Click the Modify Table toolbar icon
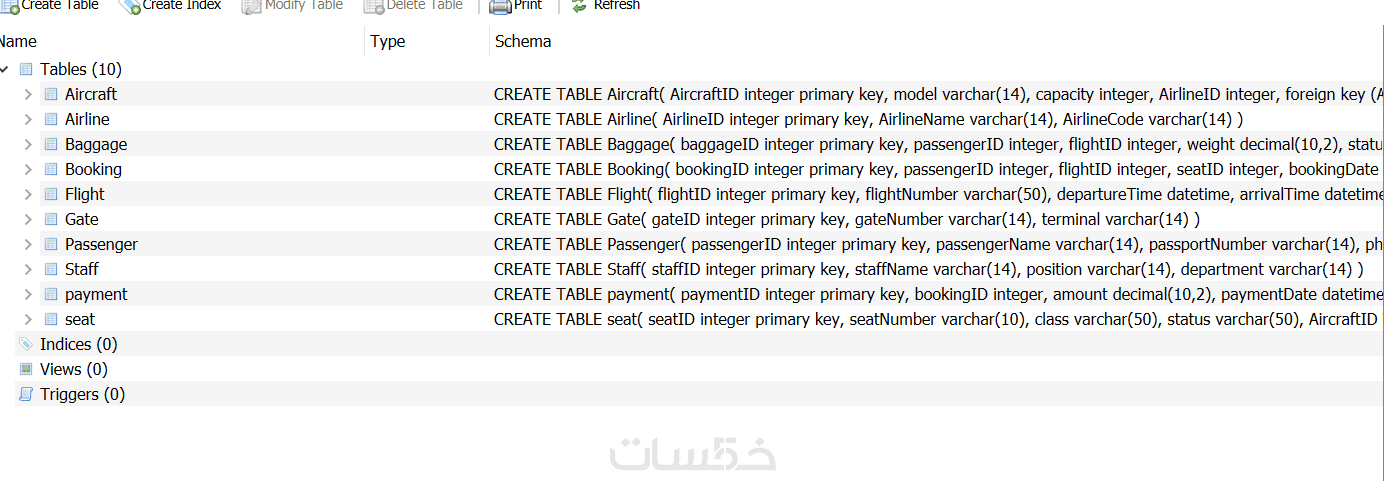 pyautogui.click(x=251, y=6)
